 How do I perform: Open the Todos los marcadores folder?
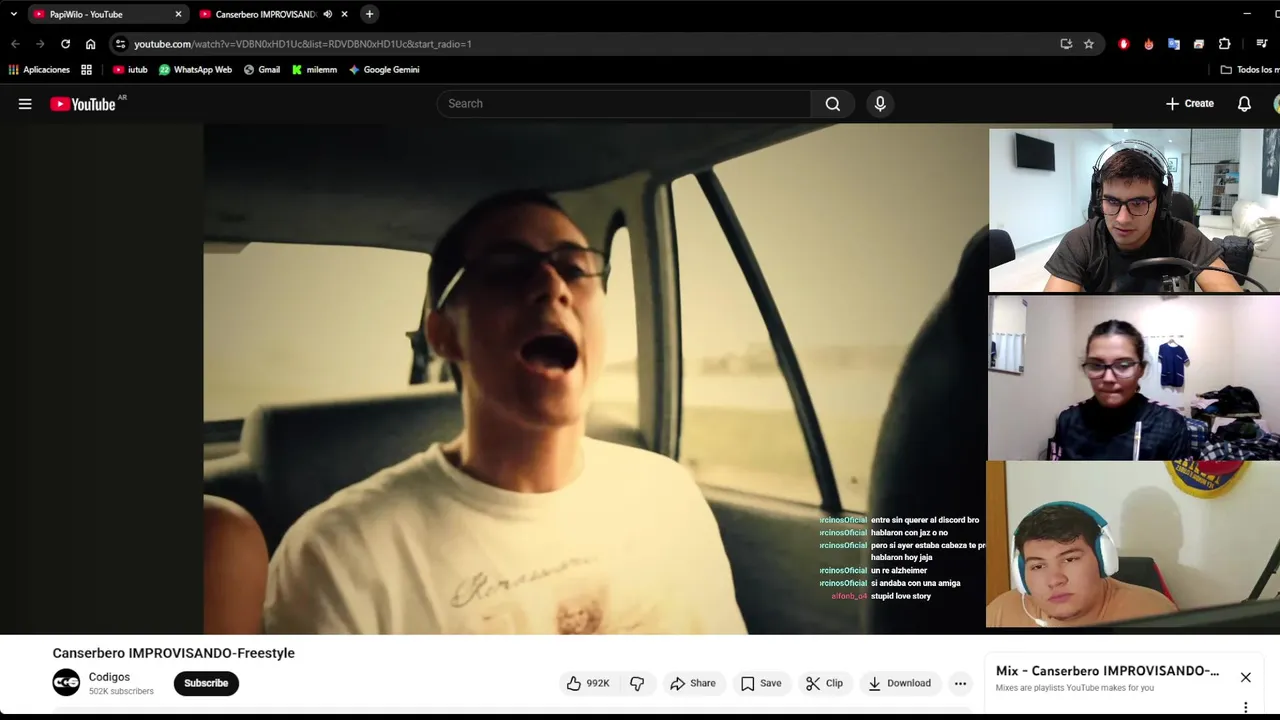point(1250,70)
